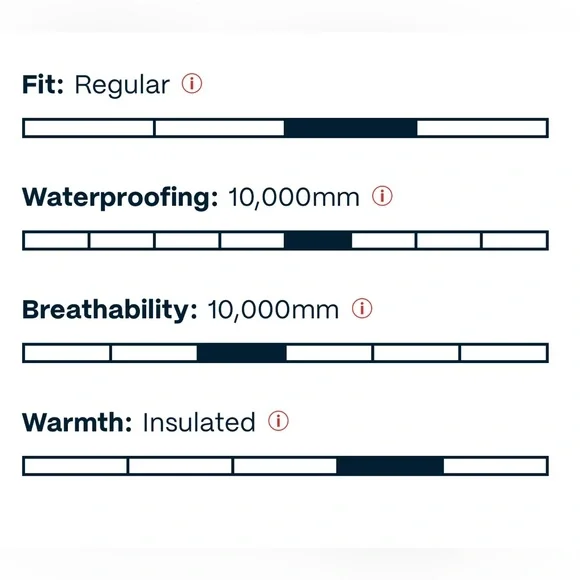Screen dimensions: 580x580
Task: Show info for Warmth Insulated
Action: pos(278,421)
